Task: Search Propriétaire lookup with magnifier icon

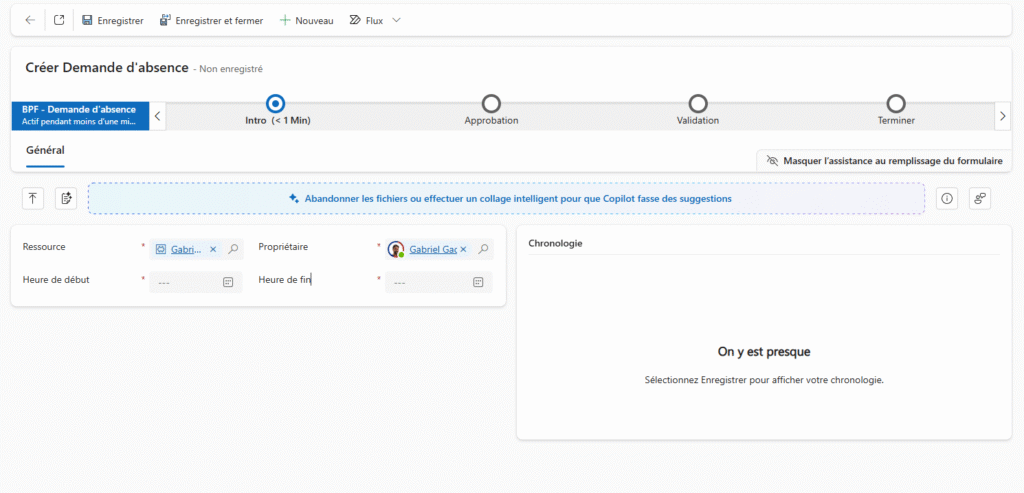Action: pos(483,249)
